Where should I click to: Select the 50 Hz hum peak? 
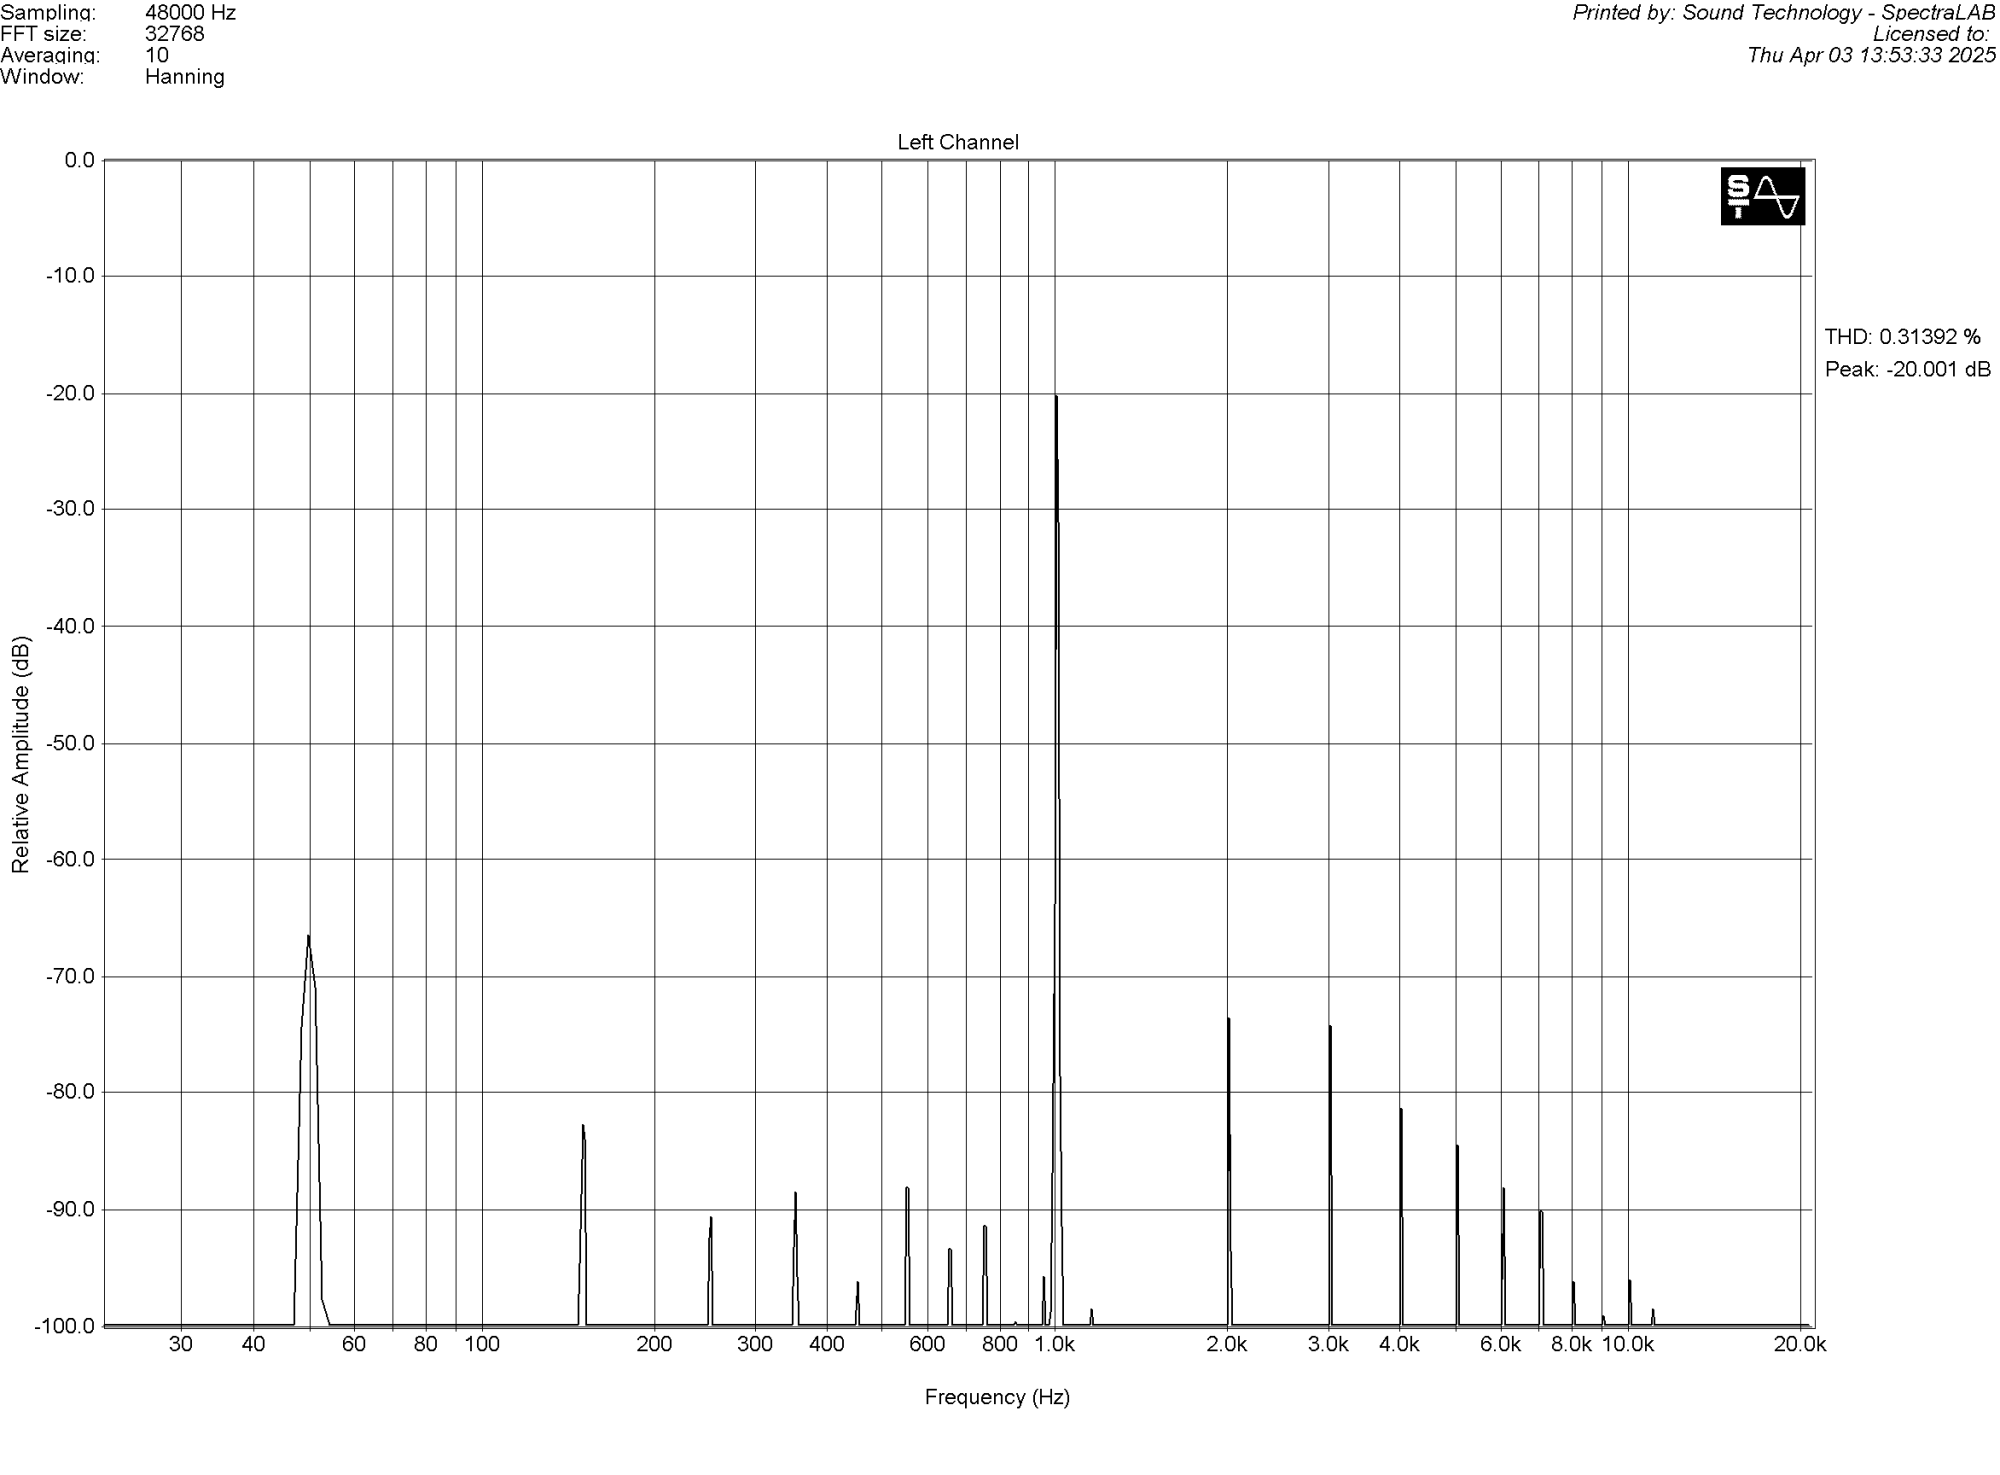(x=309, y=940)
